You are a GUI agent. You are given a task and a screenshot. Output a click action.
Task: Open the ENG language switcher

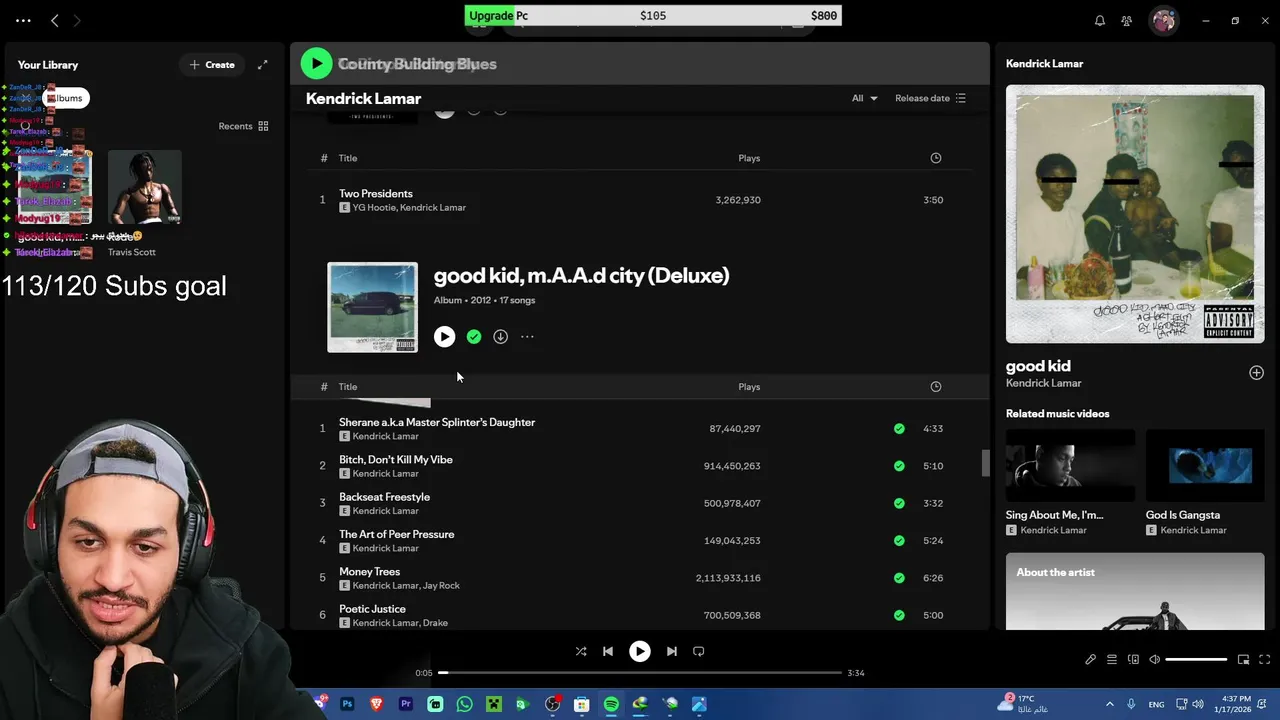pos(1156,704)
